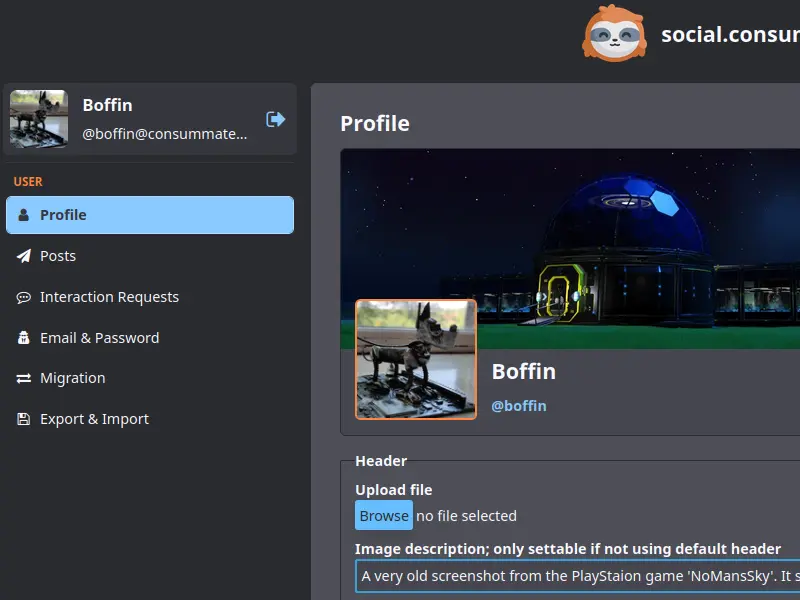Screen dimensions: 800x600
Task: Click the social.consum… site title
Action: pyautogui.click(x=729, y=35)
